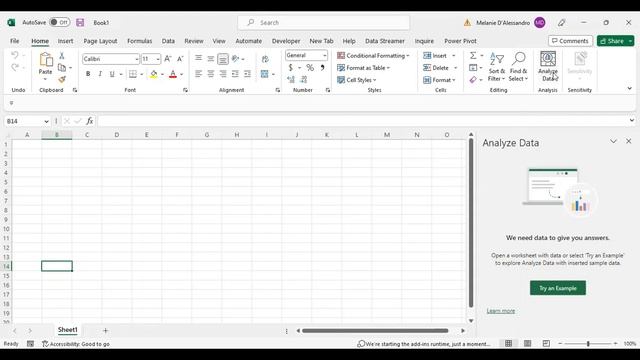Click the zoom slider handle
The height and width of the screenshot is (360, 640).
[588, 344]
